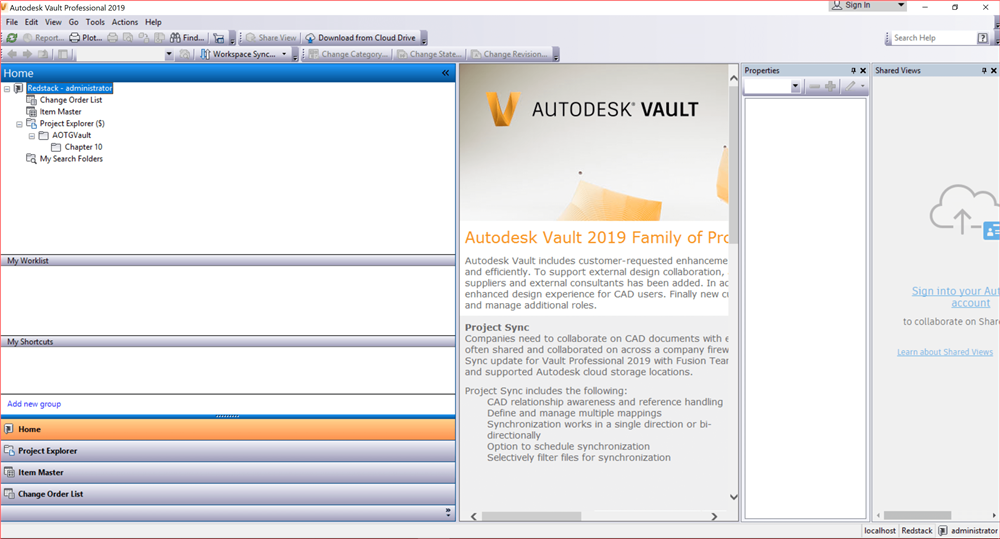
Task: Collapse the Home navigation pane chevrons
Action: click(445, 73)
